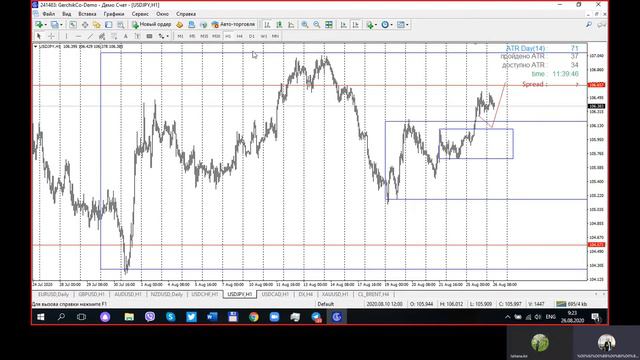This screenshot has height=360, width=640.
Task: Click the connection status 695/4 kb
Action: (572, 304)
